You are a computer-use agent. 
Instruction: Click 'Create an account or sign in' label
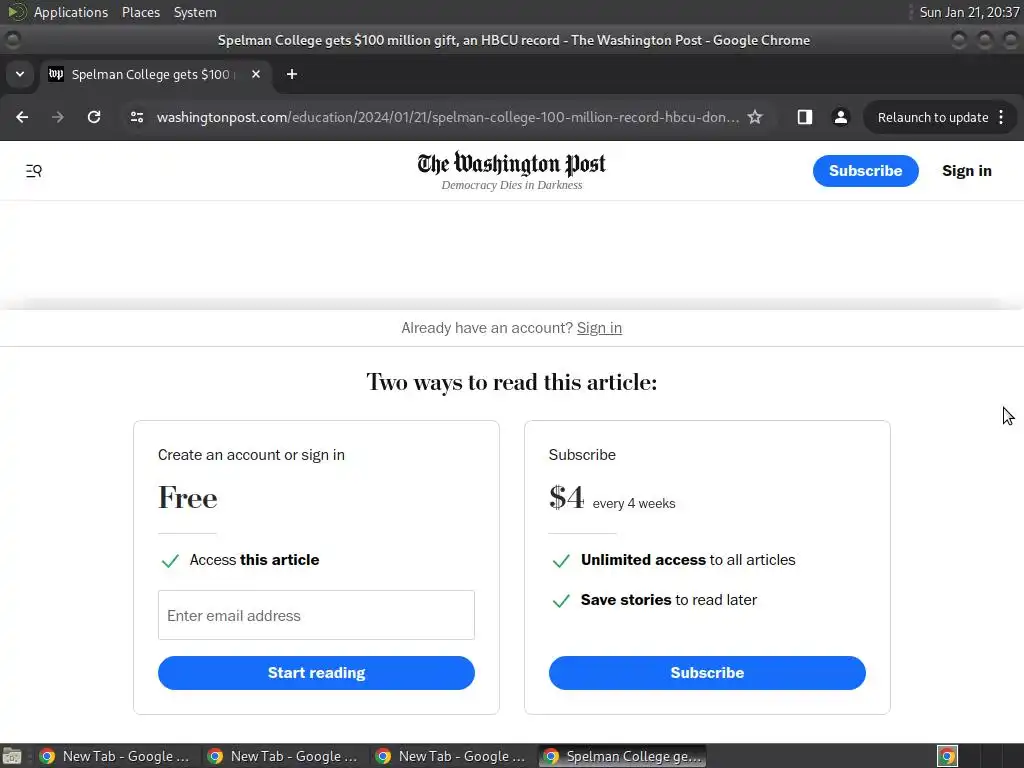251,455
